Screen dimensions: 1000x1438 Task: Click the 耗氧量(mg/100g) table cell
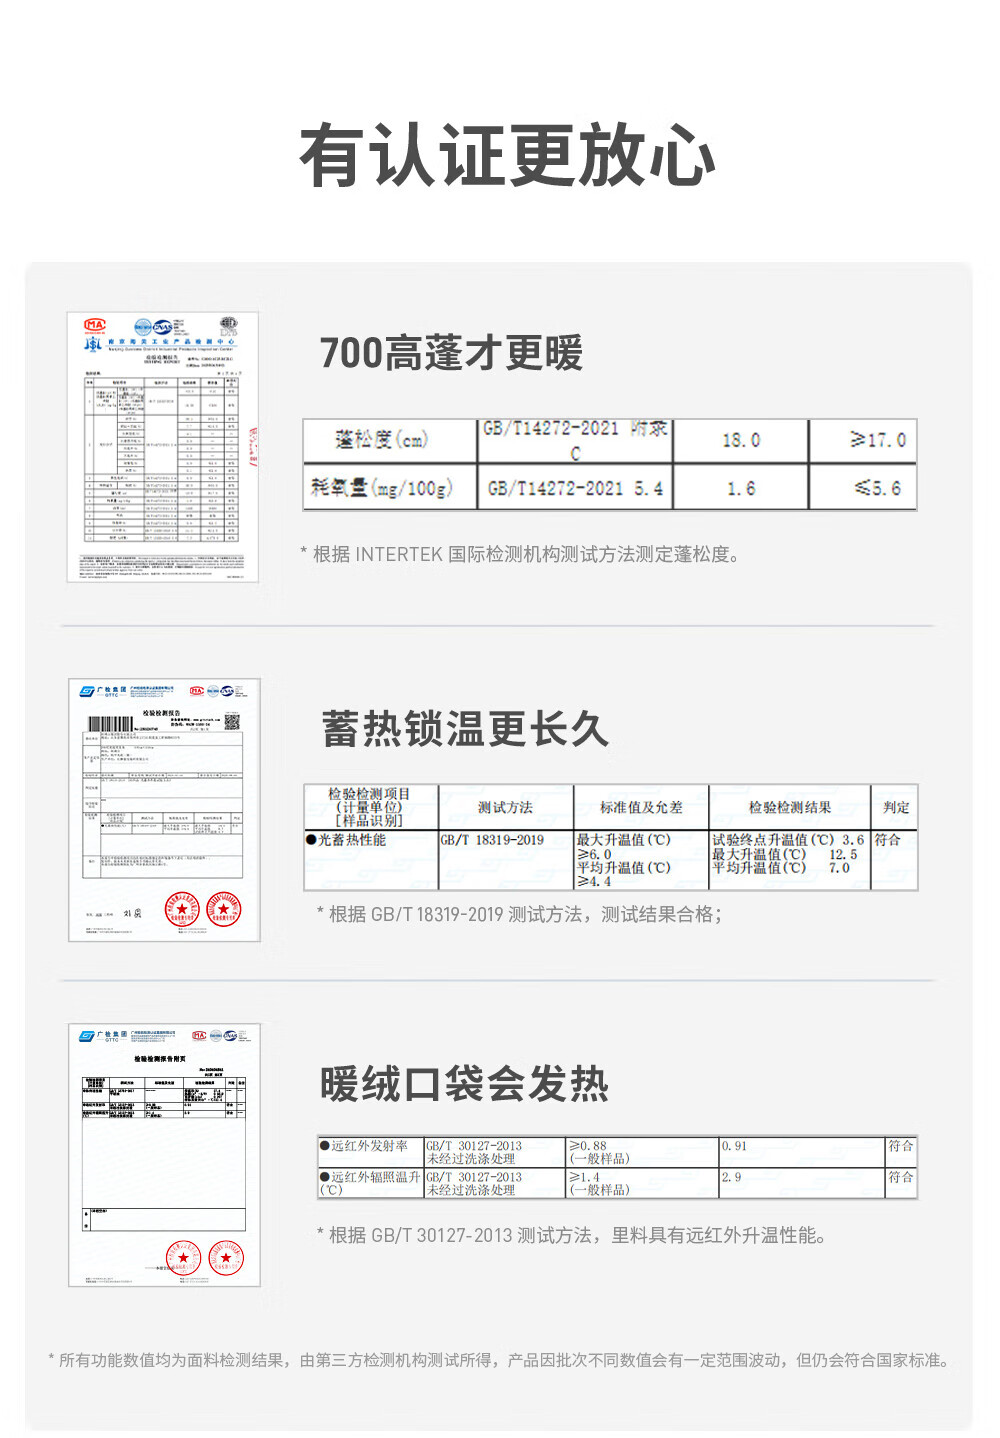[x=382, y=488]
